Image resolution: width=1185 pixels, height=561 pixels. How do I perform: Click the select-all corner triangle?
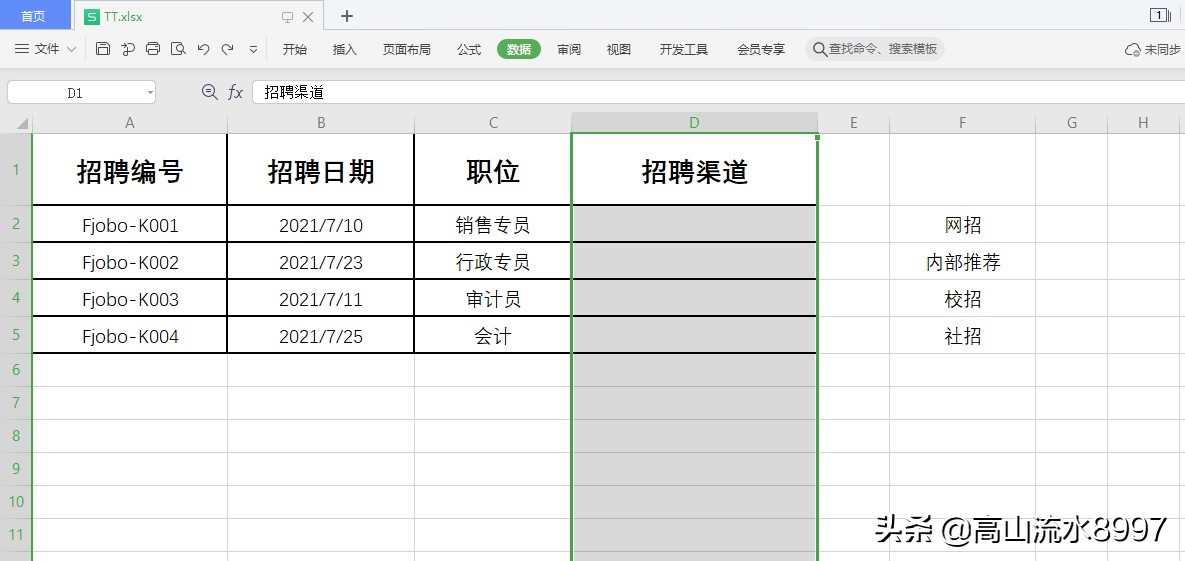(x=21, y=122)
